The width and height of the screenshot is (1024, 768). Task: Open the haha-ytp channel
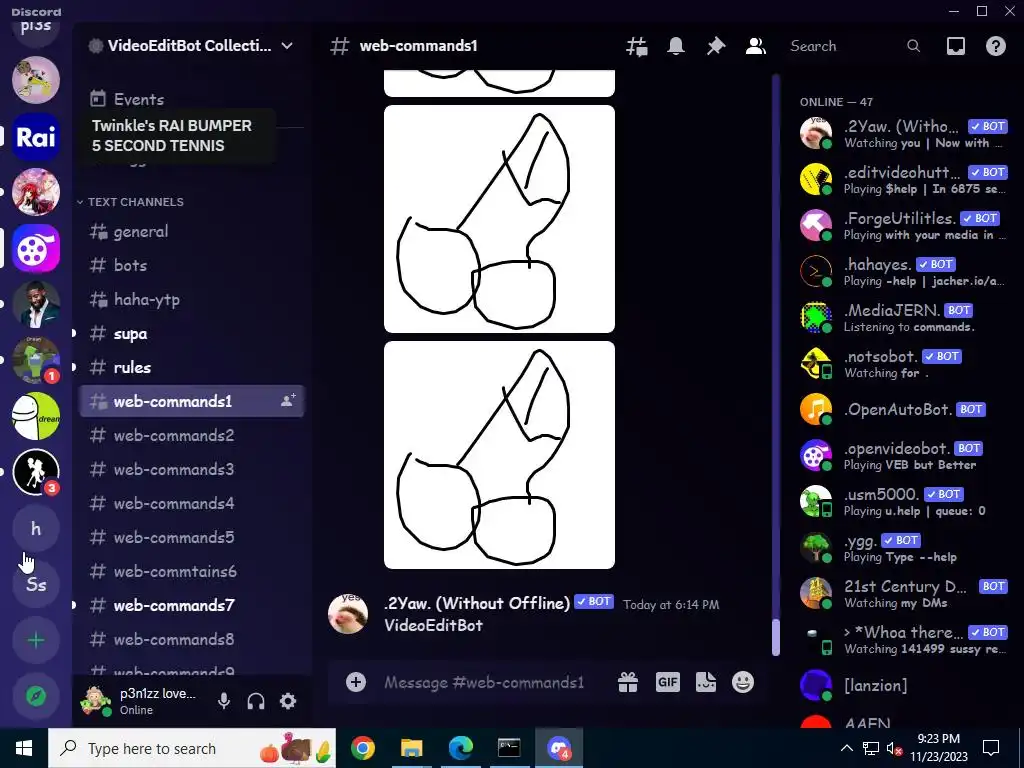[x=191, y=299]
